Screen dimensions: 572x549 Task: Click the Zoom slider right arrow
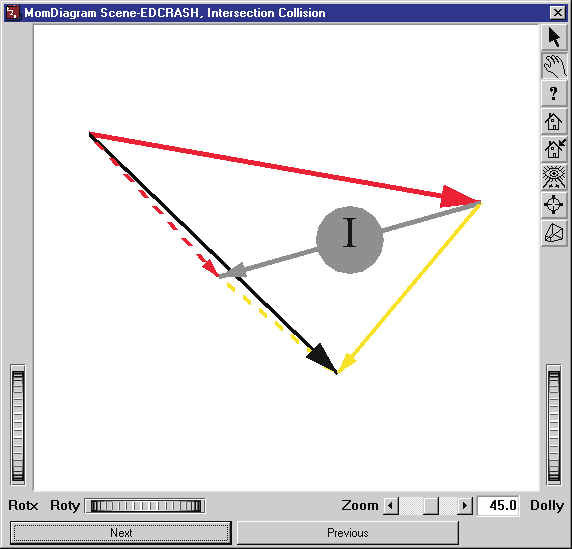coord(465,506)
